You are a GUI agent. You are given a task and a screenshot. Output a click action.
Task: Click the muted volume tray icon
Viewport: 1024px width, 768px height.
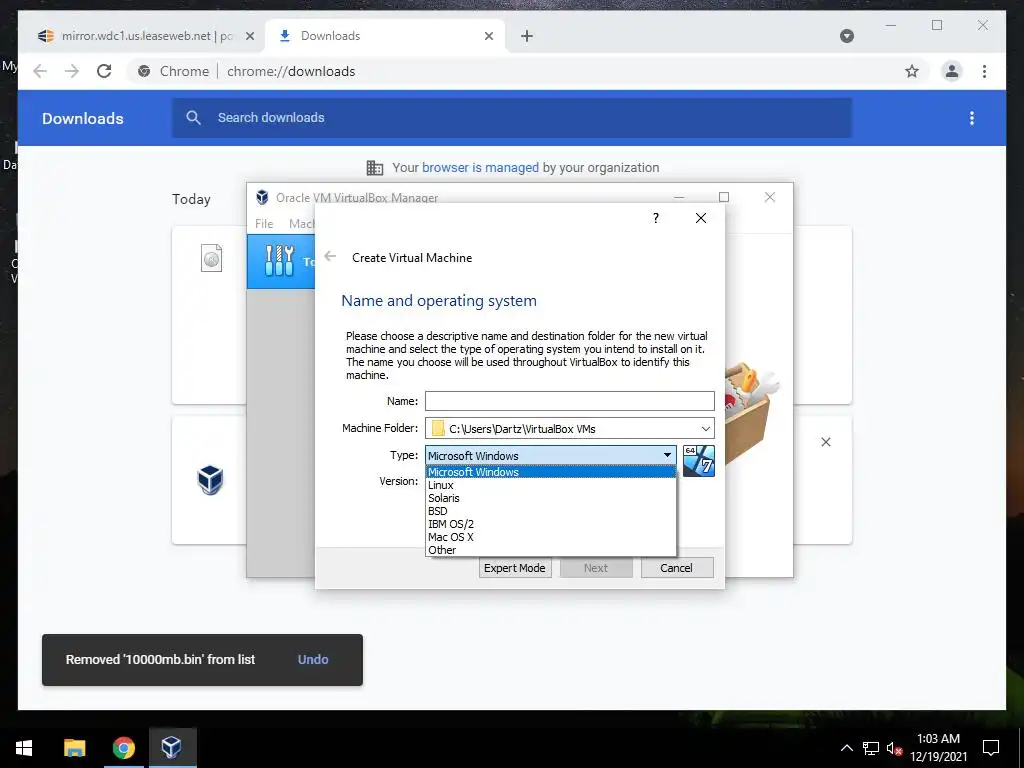[894, 748]
